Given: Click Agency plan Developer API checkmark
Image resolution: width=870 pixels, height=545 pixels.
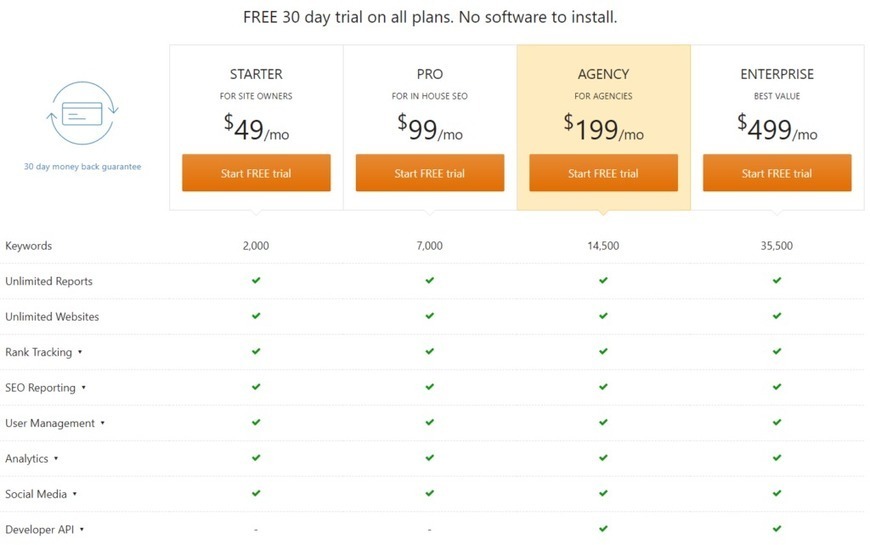Looking at the screenshot, I should (x=603, y=529).
